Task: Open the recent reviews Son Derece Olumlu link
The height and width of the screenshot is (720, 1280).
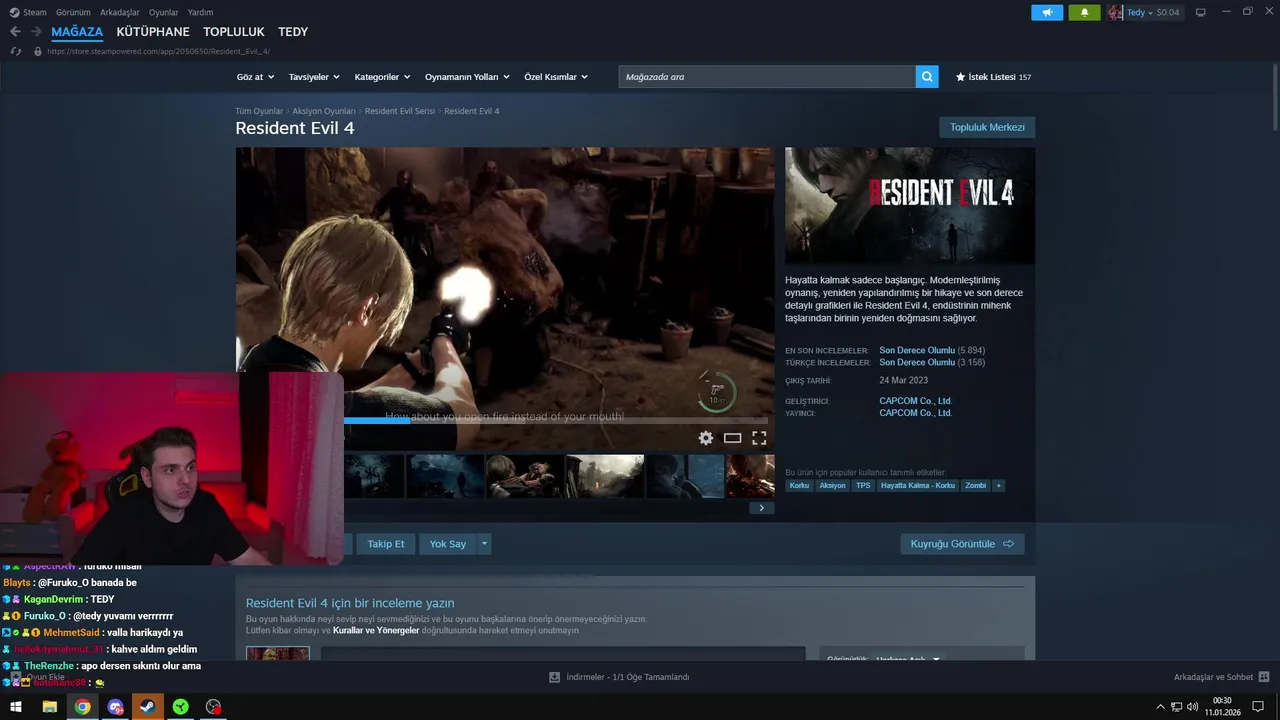Action: click(917, 351)
